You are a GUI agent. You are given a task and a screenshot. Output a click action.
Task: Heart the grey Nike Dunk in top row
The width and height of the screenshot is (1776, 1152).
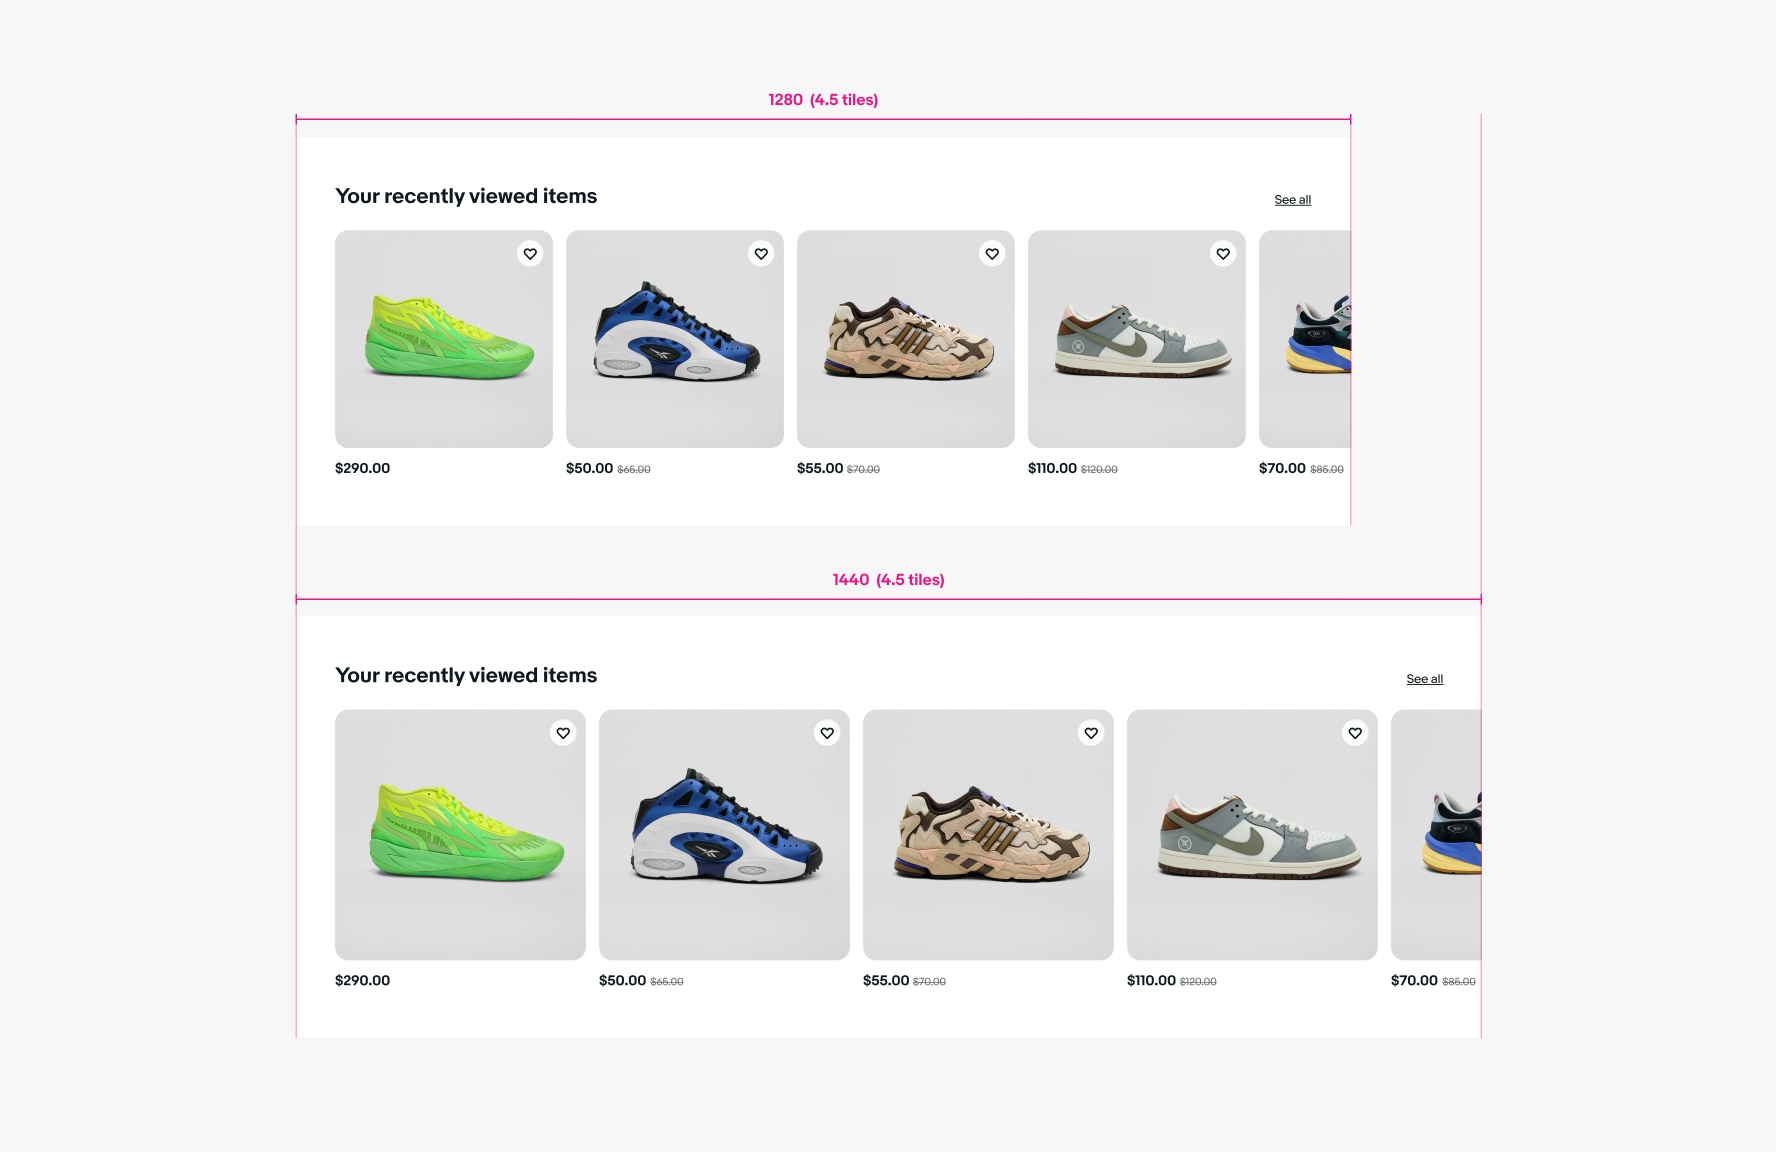[1223, 254]
